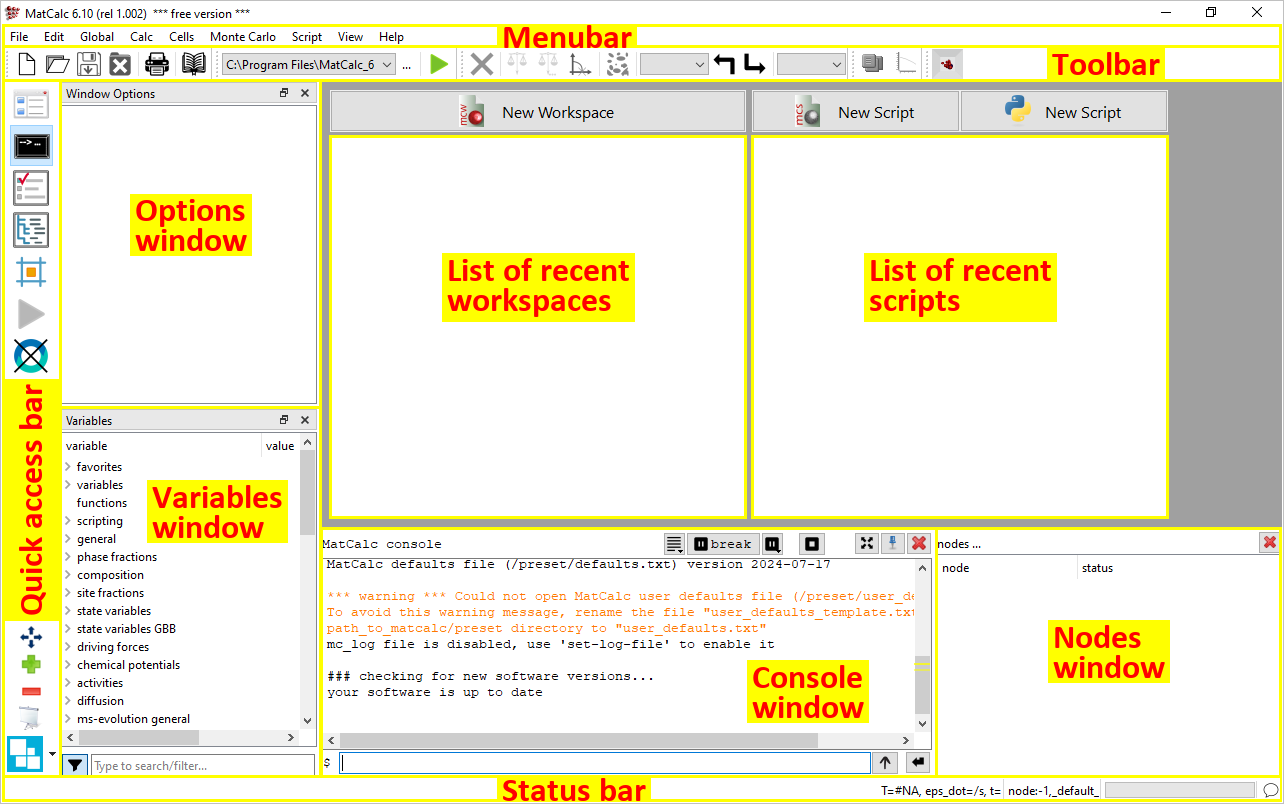Click the plot curve toolbar icon
The height and width of the screenshot is (804, 1284).
906,65
